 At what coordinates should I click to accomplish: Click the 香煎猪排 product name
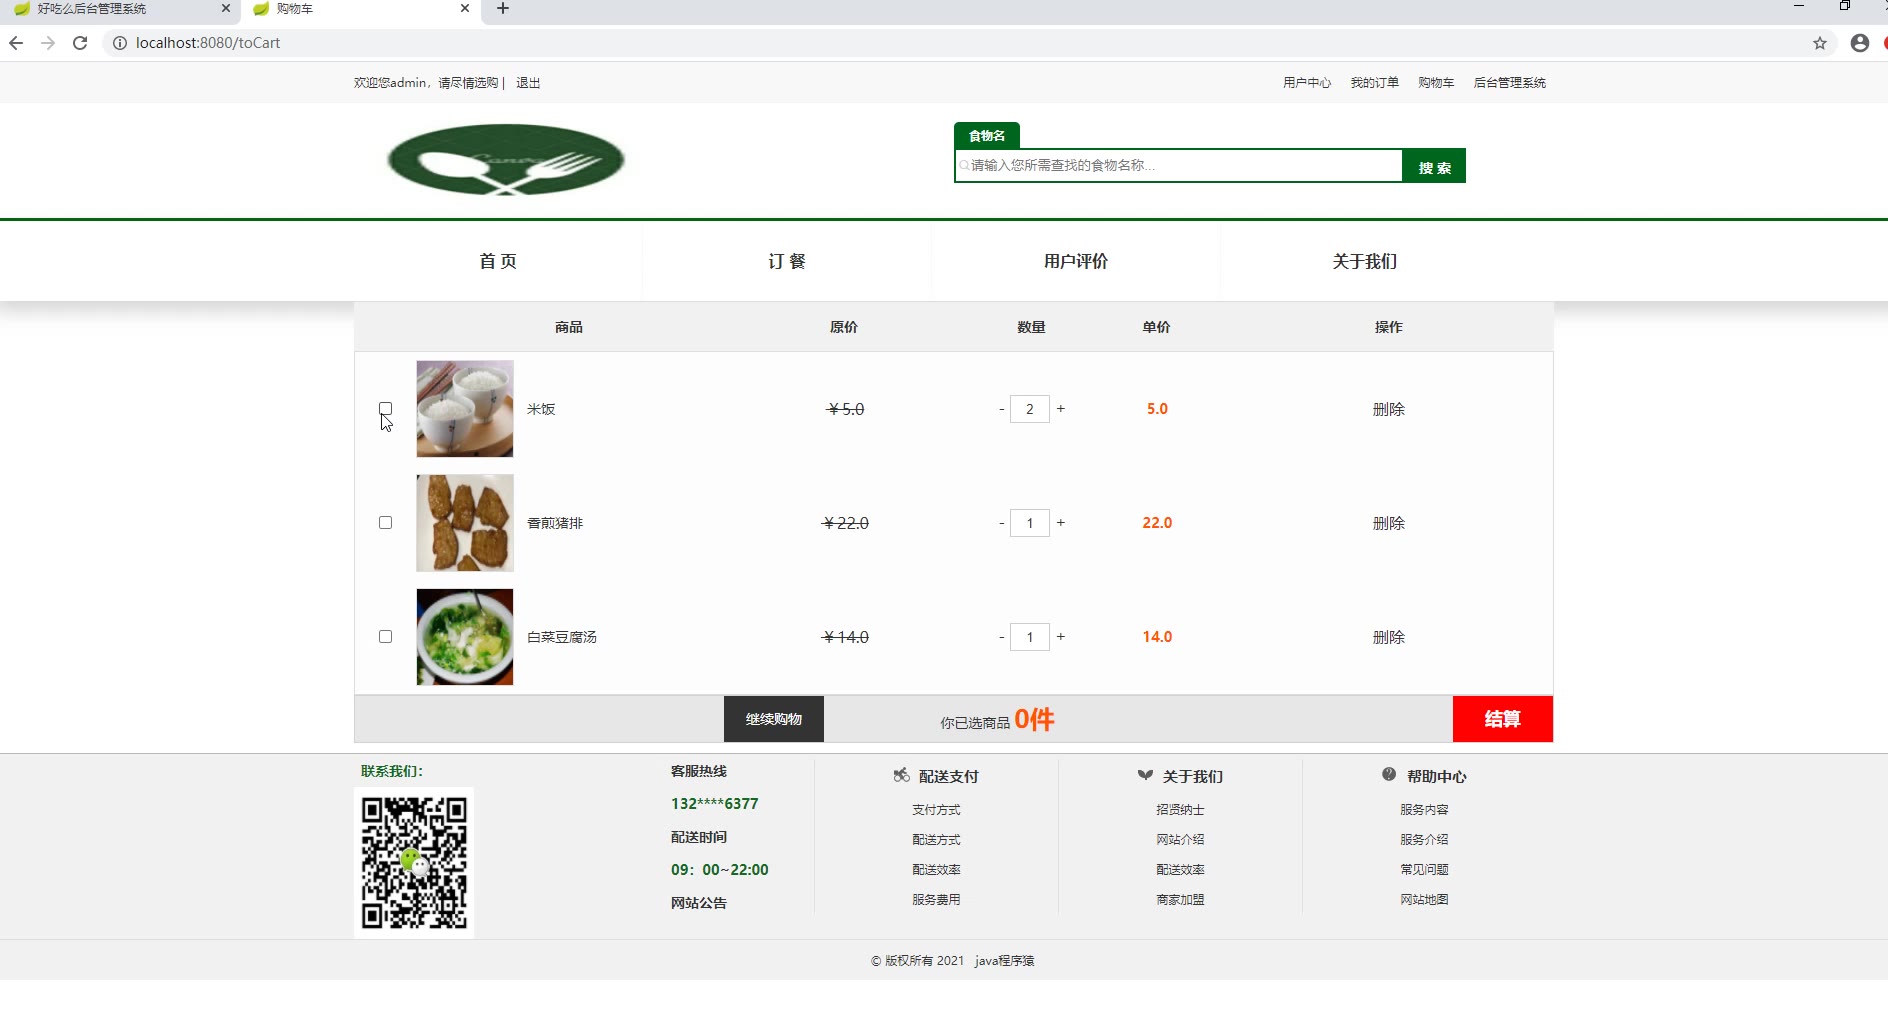(555, 523)
